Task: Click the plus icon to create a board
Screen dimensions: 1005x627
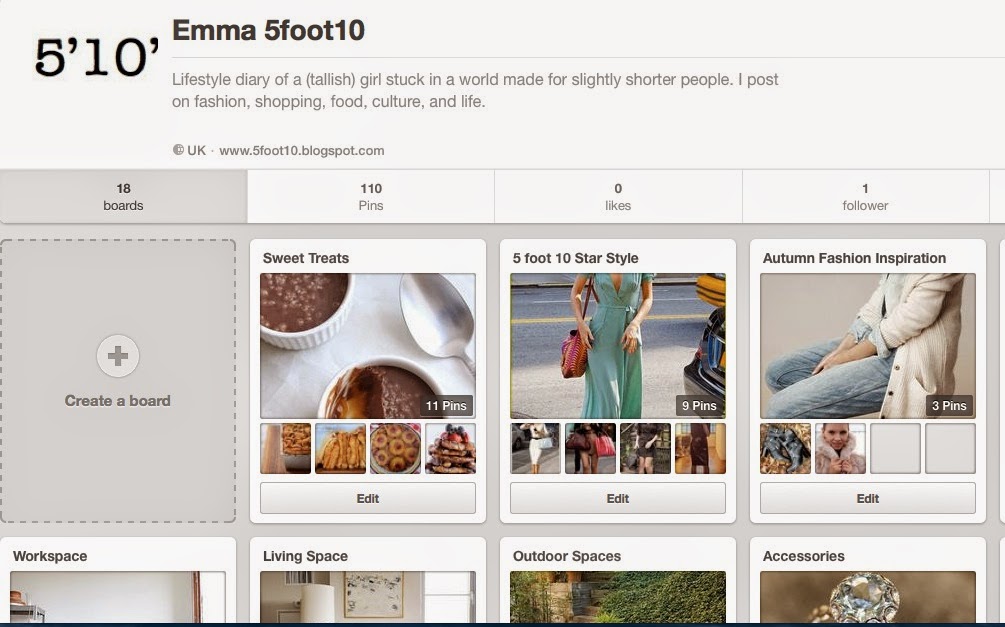Action: coord(118,356)
